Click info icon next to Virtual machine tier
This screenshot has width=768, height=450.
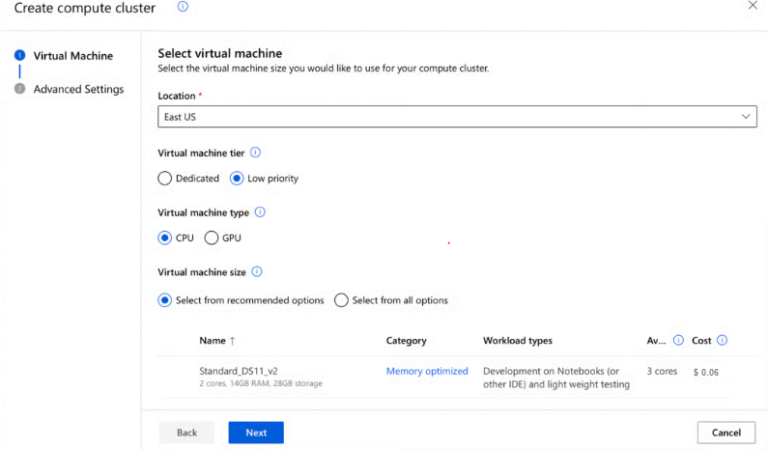[255, 152]
